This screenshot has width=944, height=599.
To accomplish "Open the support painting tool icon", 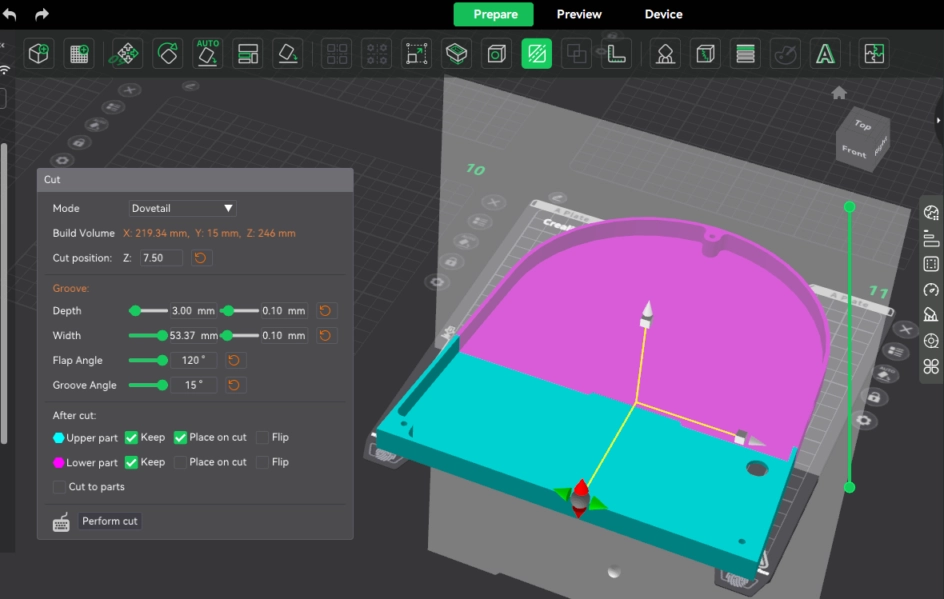I will (665, 54).
